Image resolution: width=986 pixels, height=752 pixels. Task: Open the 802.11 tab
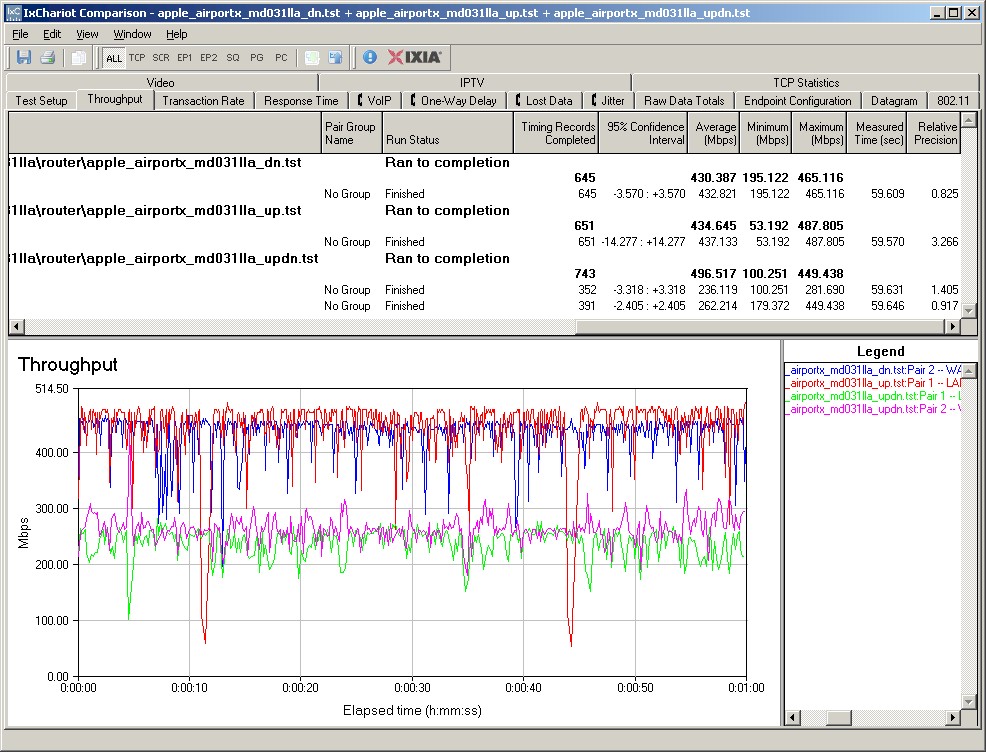point(953,101)
